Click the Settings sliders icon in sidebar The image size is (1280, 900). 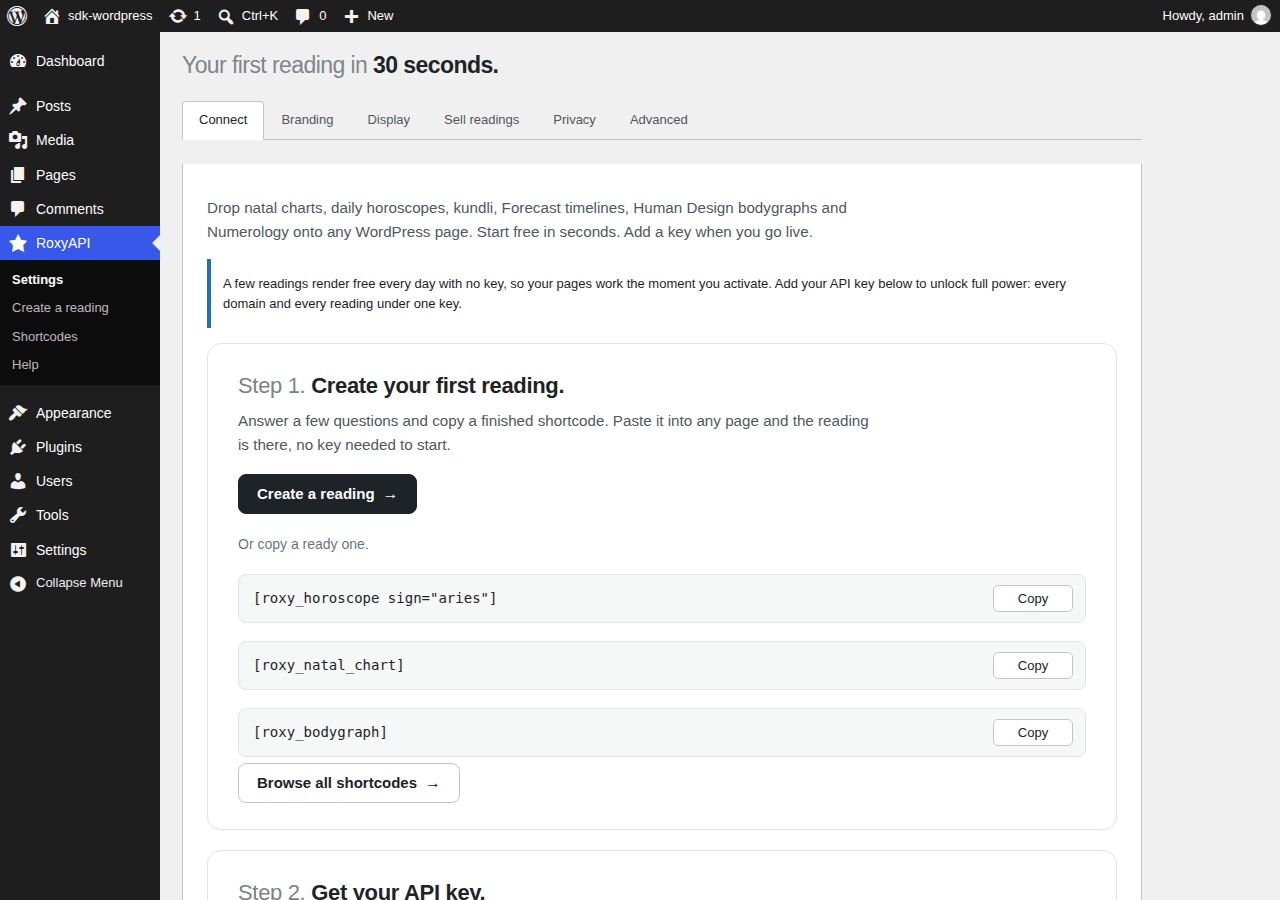coord(18,550)
